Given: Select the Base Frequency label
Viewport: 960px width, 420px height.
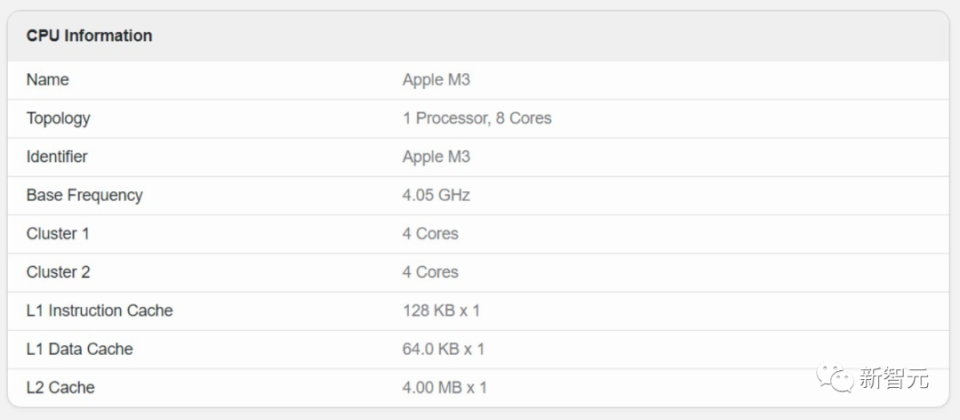Looking at the screenshot, I should pyautogui.click(x=84, y=195).
